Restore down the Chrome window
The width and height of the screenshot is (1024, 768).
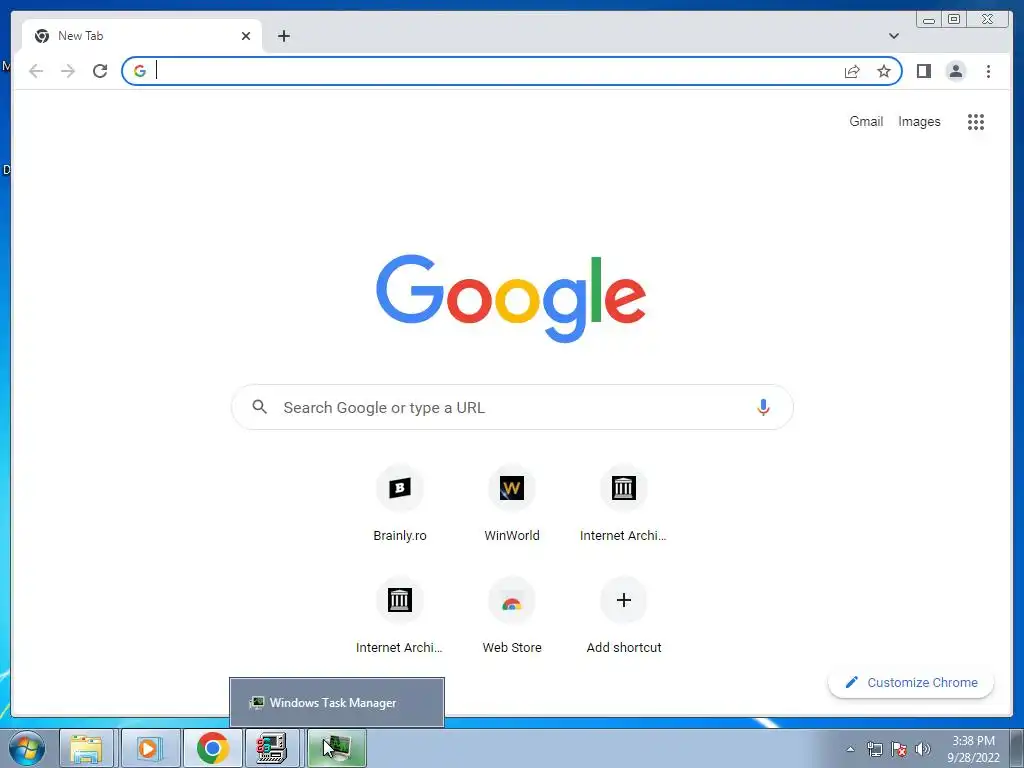(x=954, y=20)
